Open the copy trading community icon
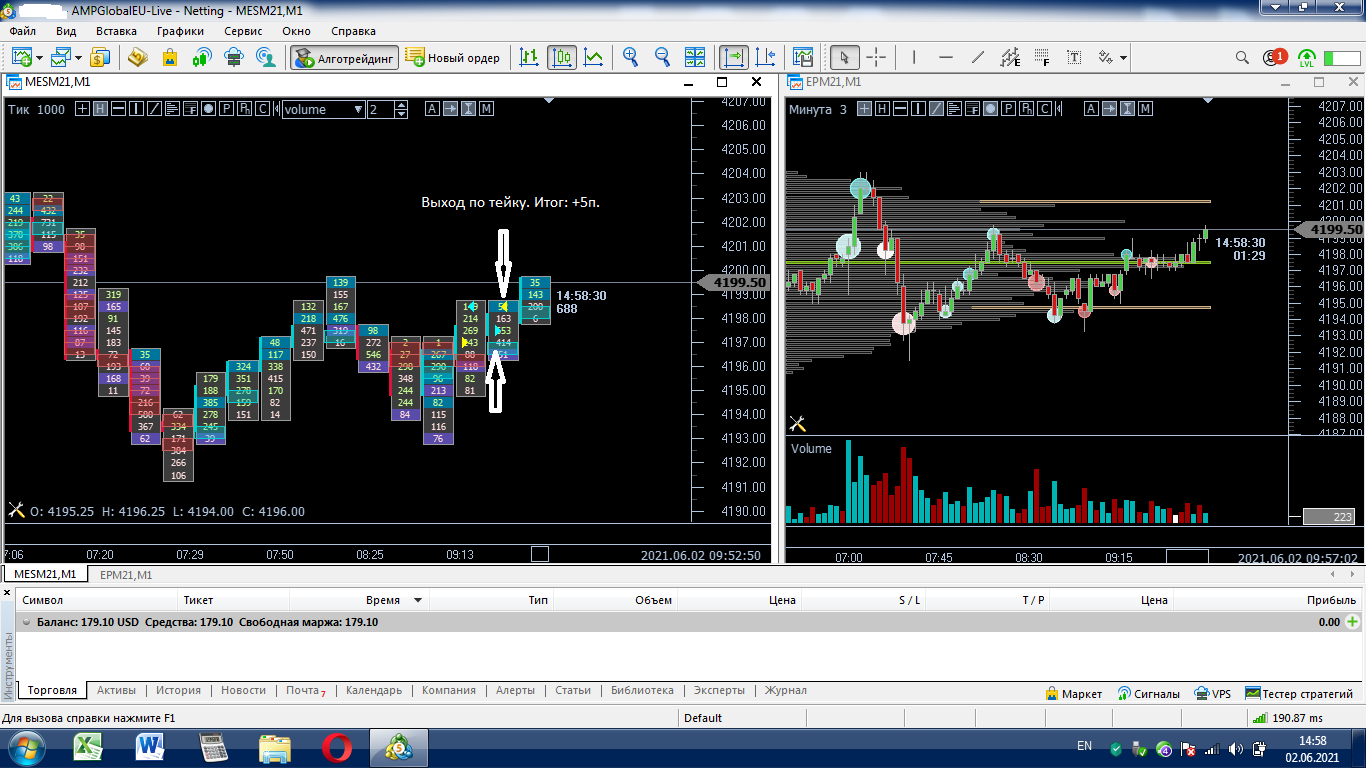 click(266, 57)
